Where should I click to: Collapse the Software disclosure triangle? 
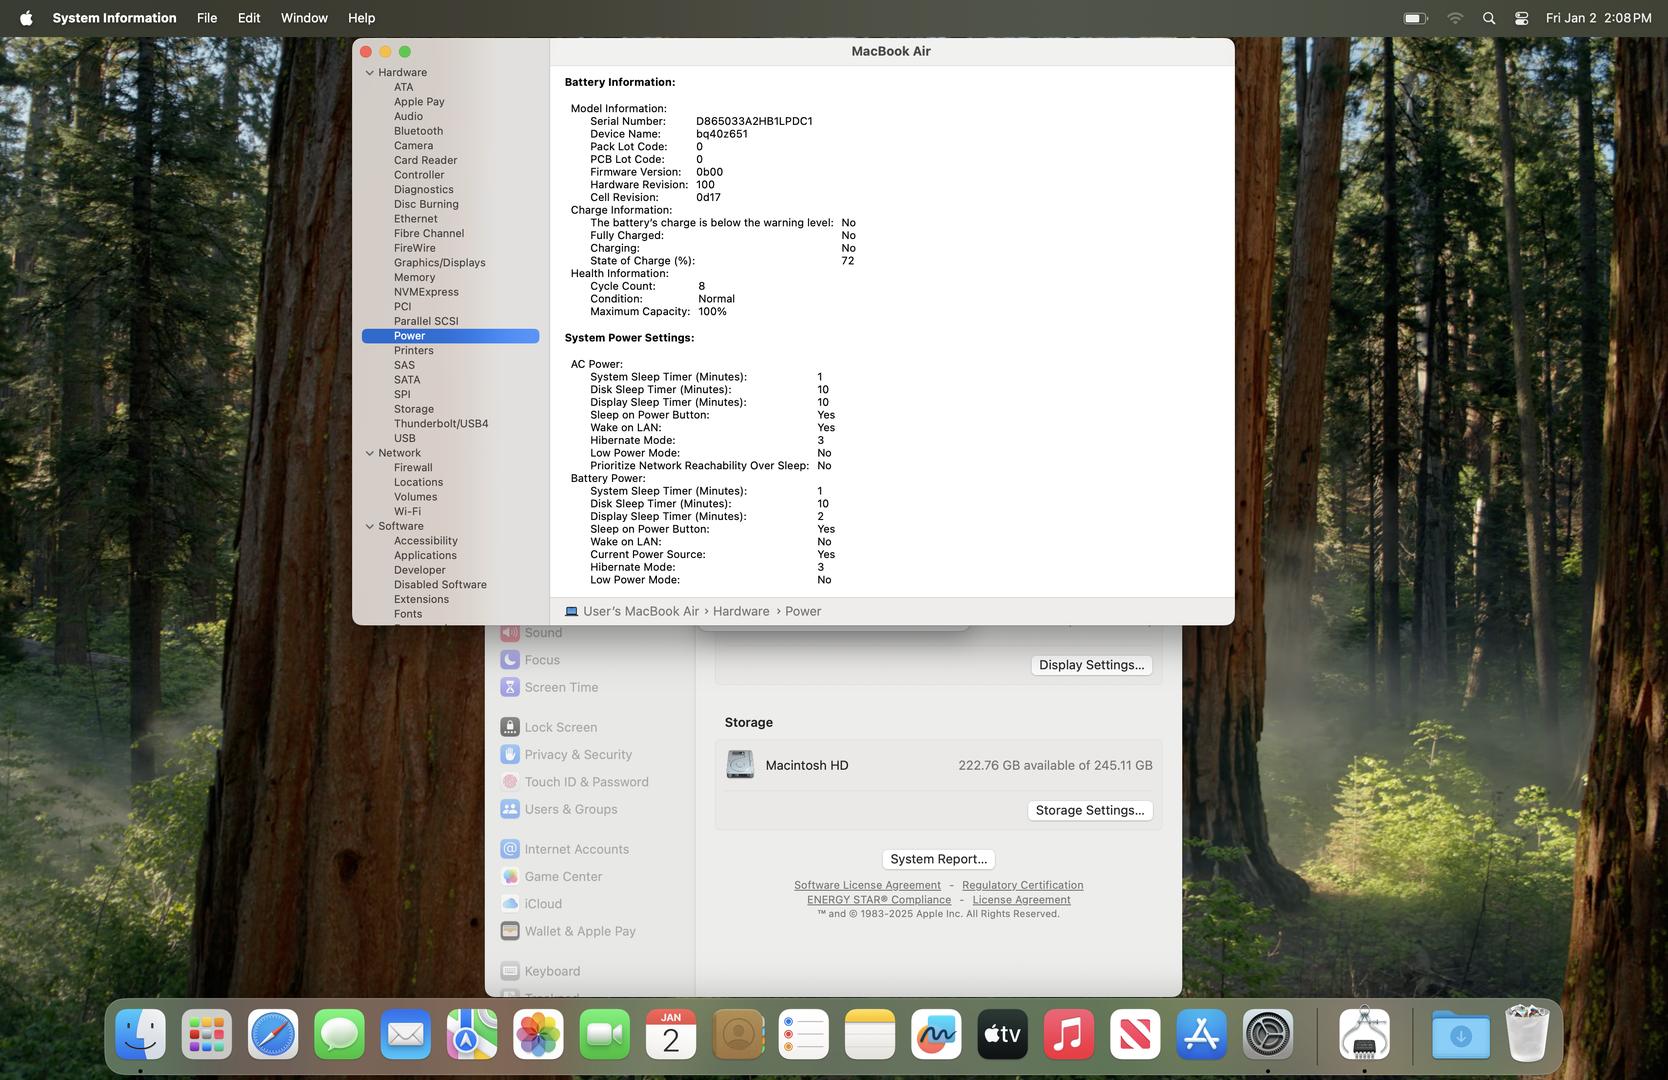pos(370,526)
